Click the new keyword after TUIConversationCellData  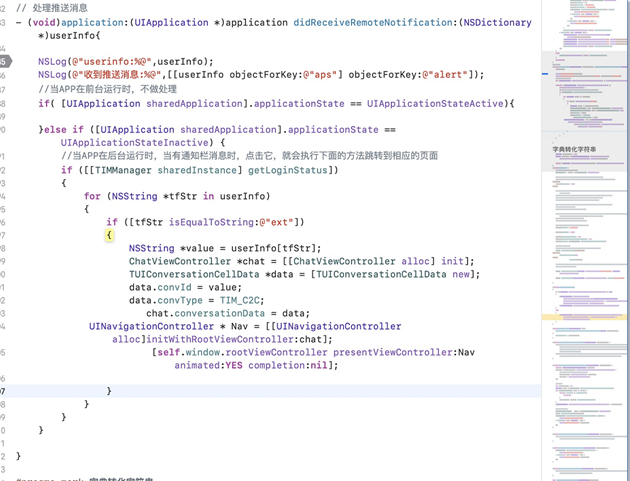pyautogui.click(x=461, y=274)
